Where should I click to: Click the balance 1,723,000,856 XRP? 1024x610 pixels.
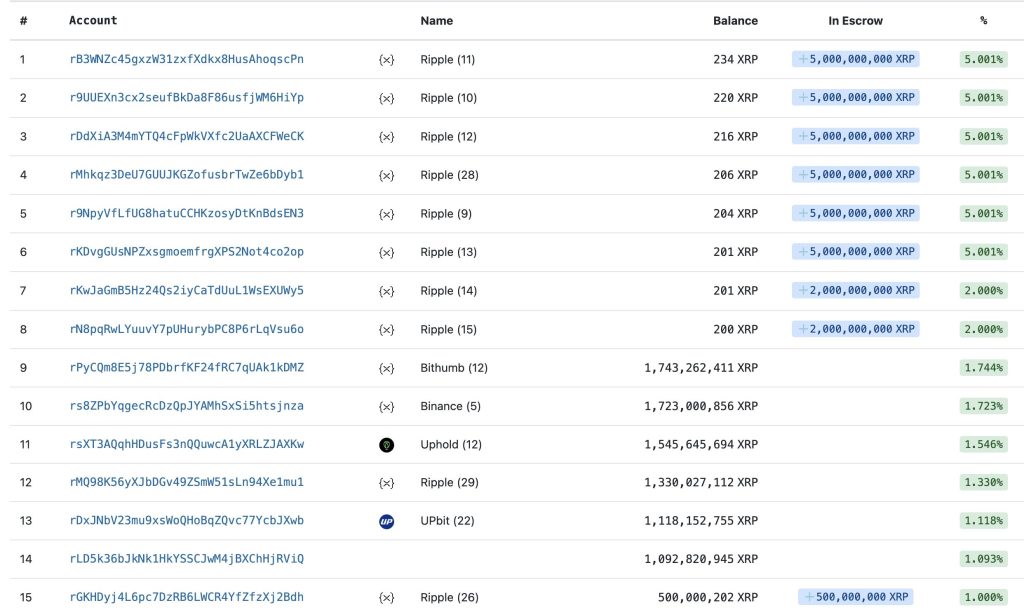pyautogui.click(x=701, y=406)
